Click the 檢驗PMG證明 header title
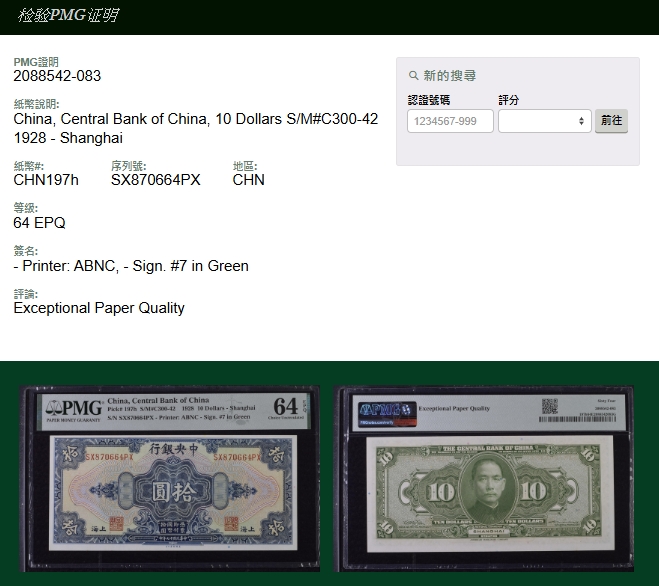Screen dimensions: 659x586 (x=68, y=16)
